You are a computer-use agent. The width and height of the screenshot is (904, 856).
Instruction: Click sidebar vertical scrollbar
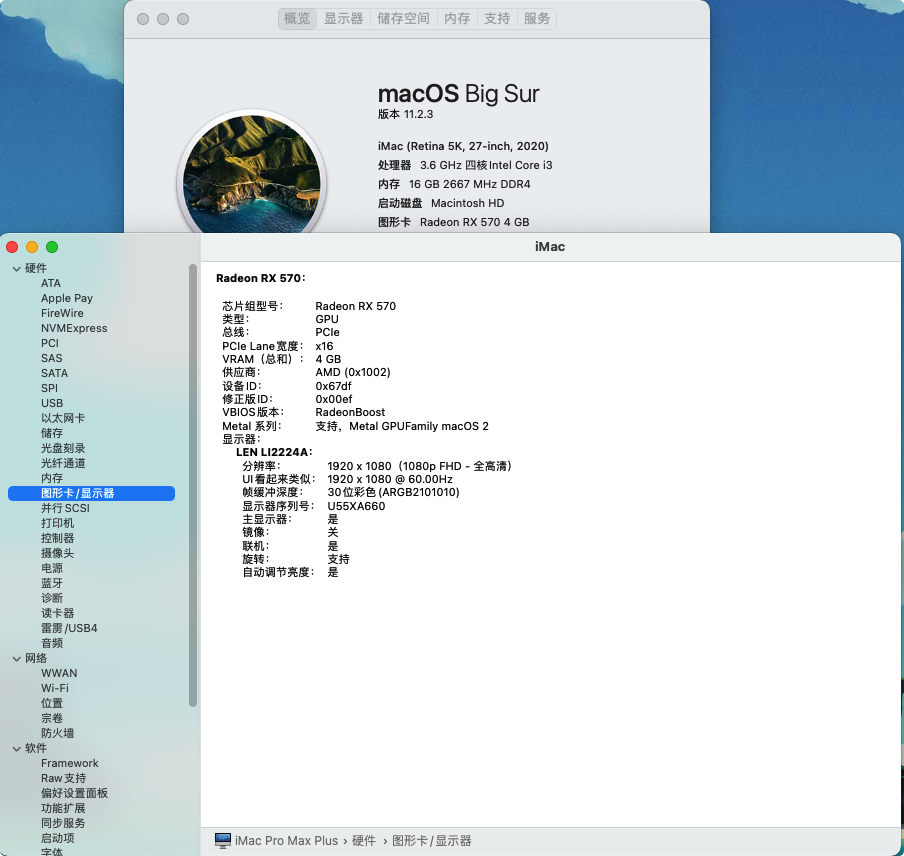(193, 485)
